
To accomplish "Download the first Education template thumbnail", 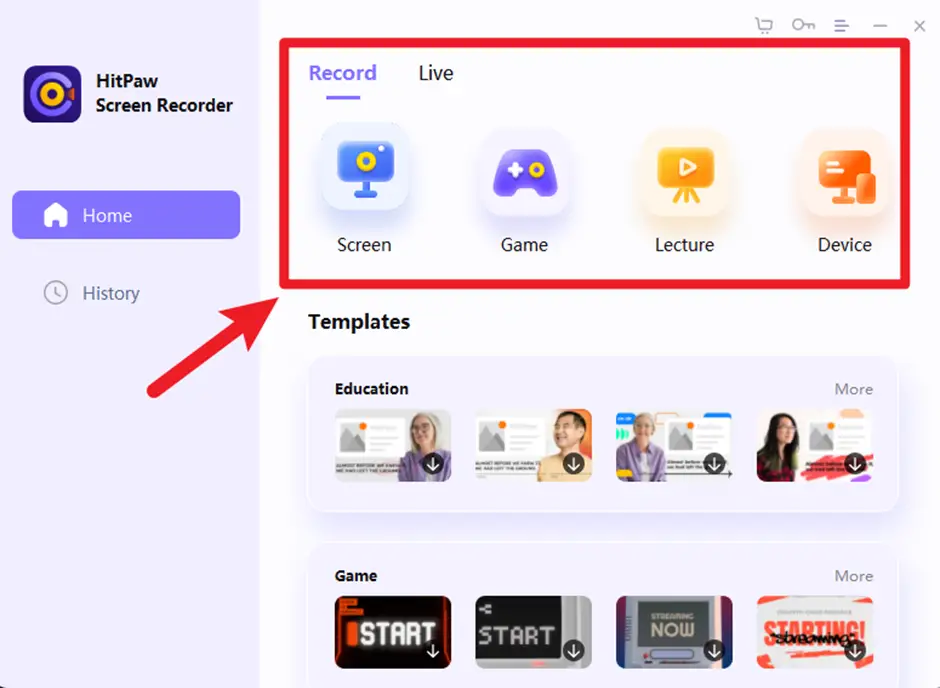I will coord(433,463).
